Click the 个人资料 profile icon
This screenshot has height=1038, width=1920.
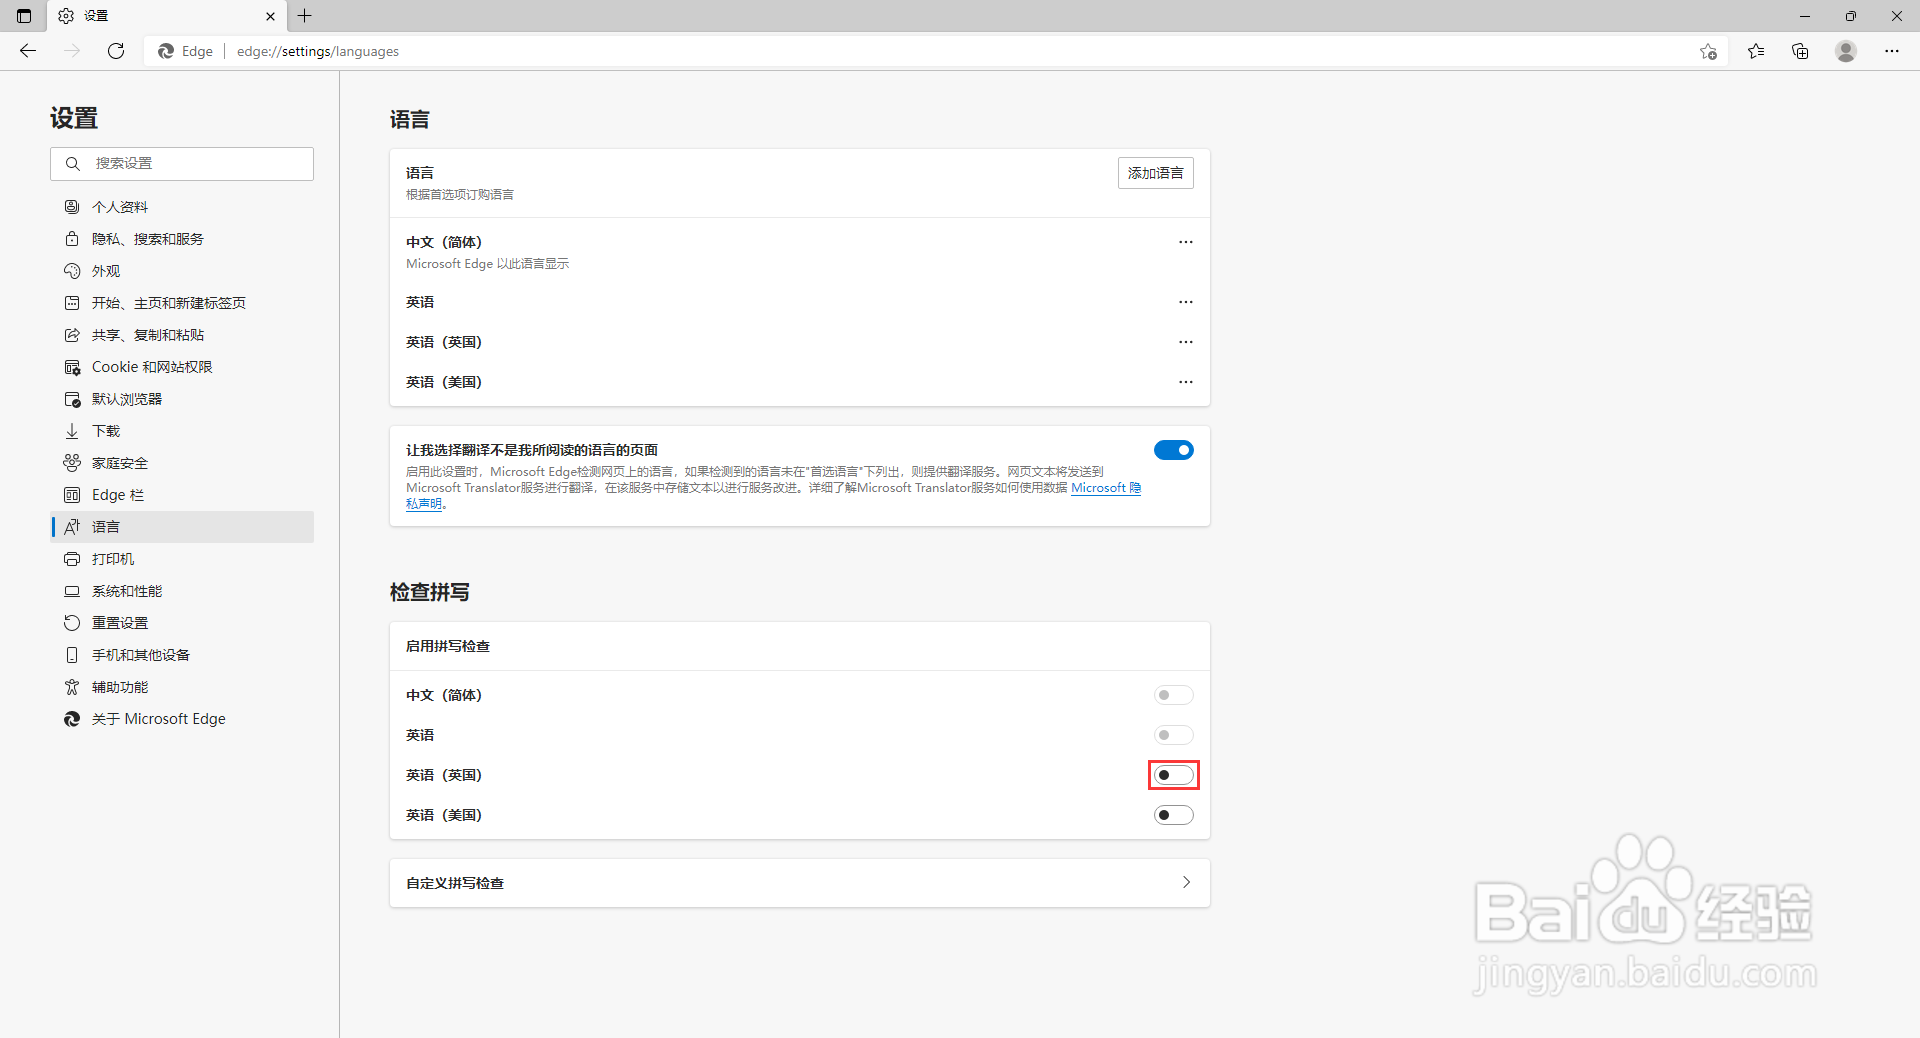click(72, 207)
